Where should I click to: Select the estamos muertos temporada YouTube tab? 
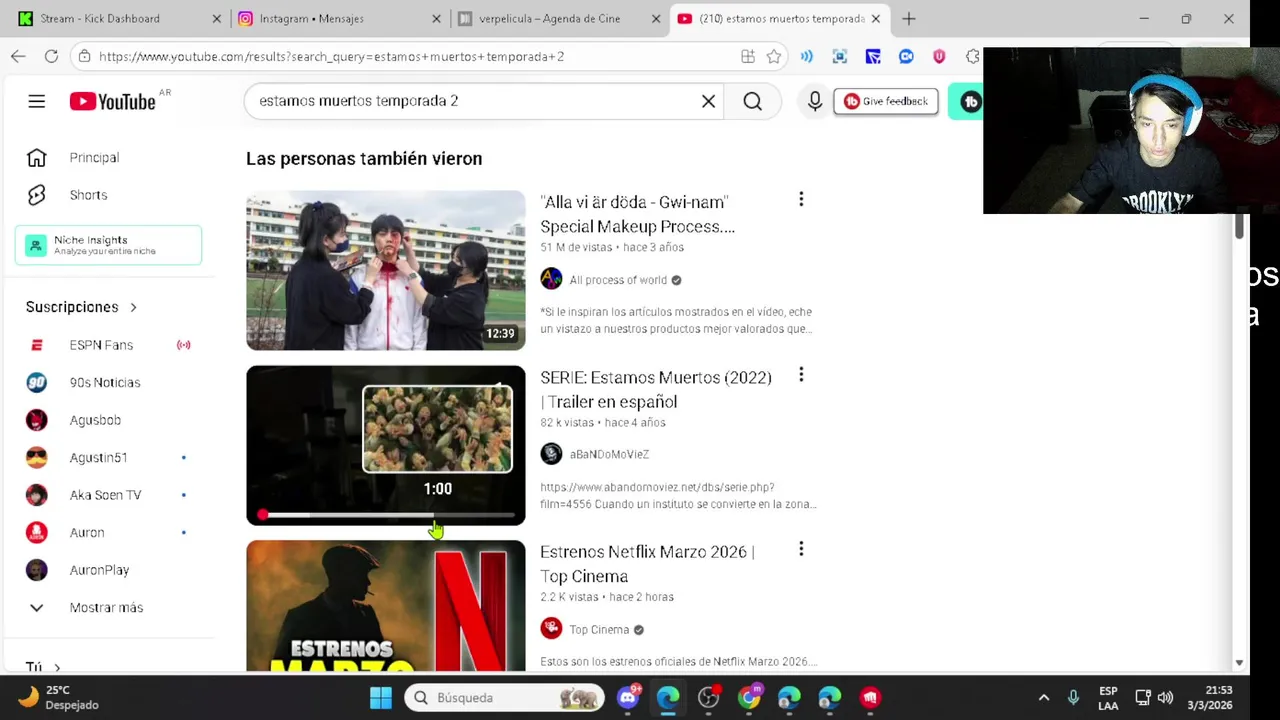(777, 19)
